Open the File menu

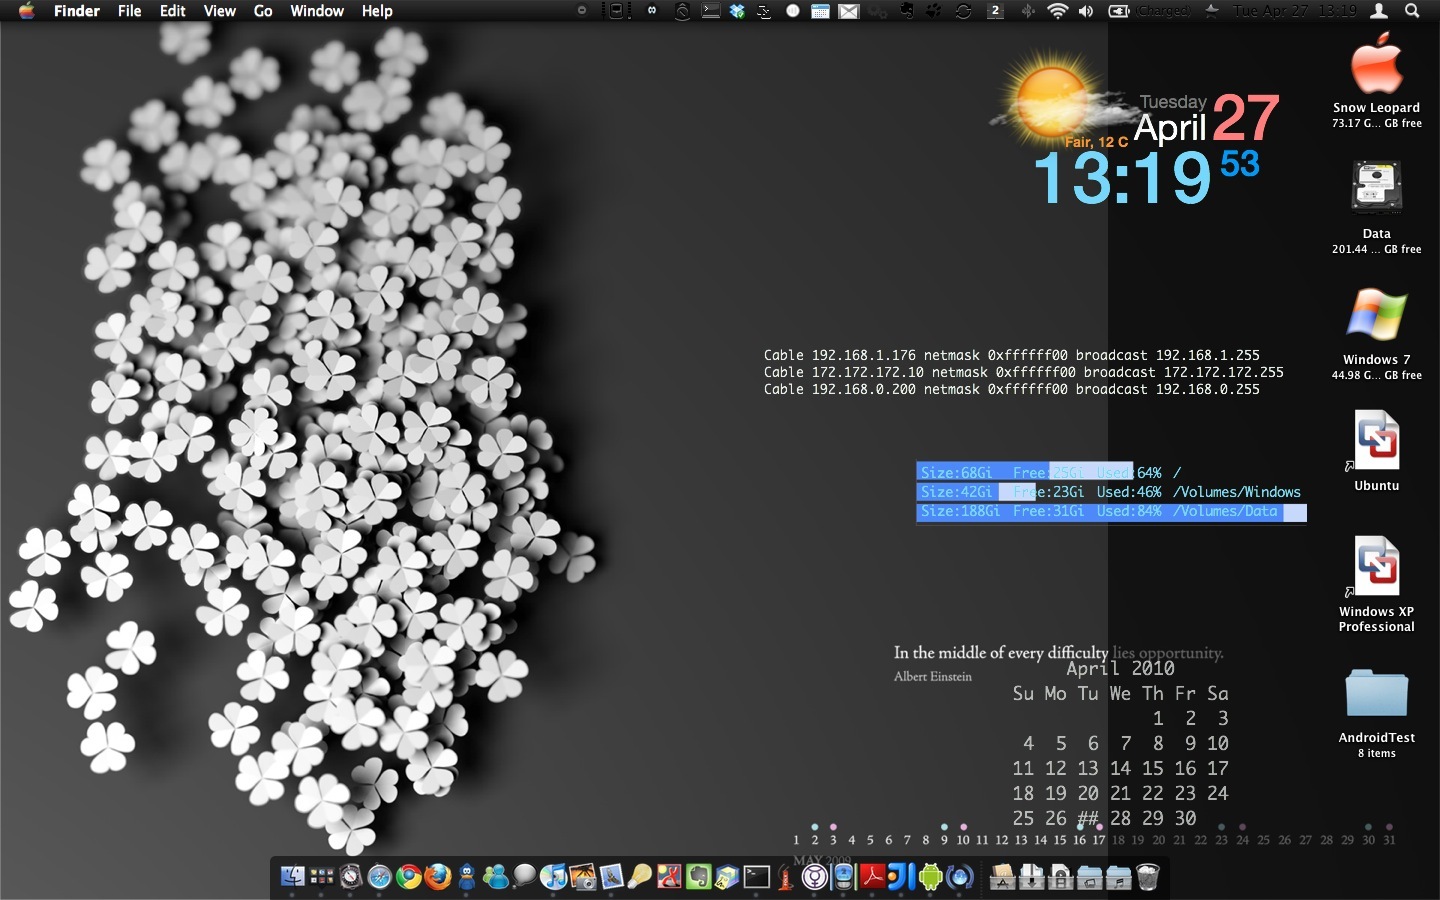(x=129, y=11)
